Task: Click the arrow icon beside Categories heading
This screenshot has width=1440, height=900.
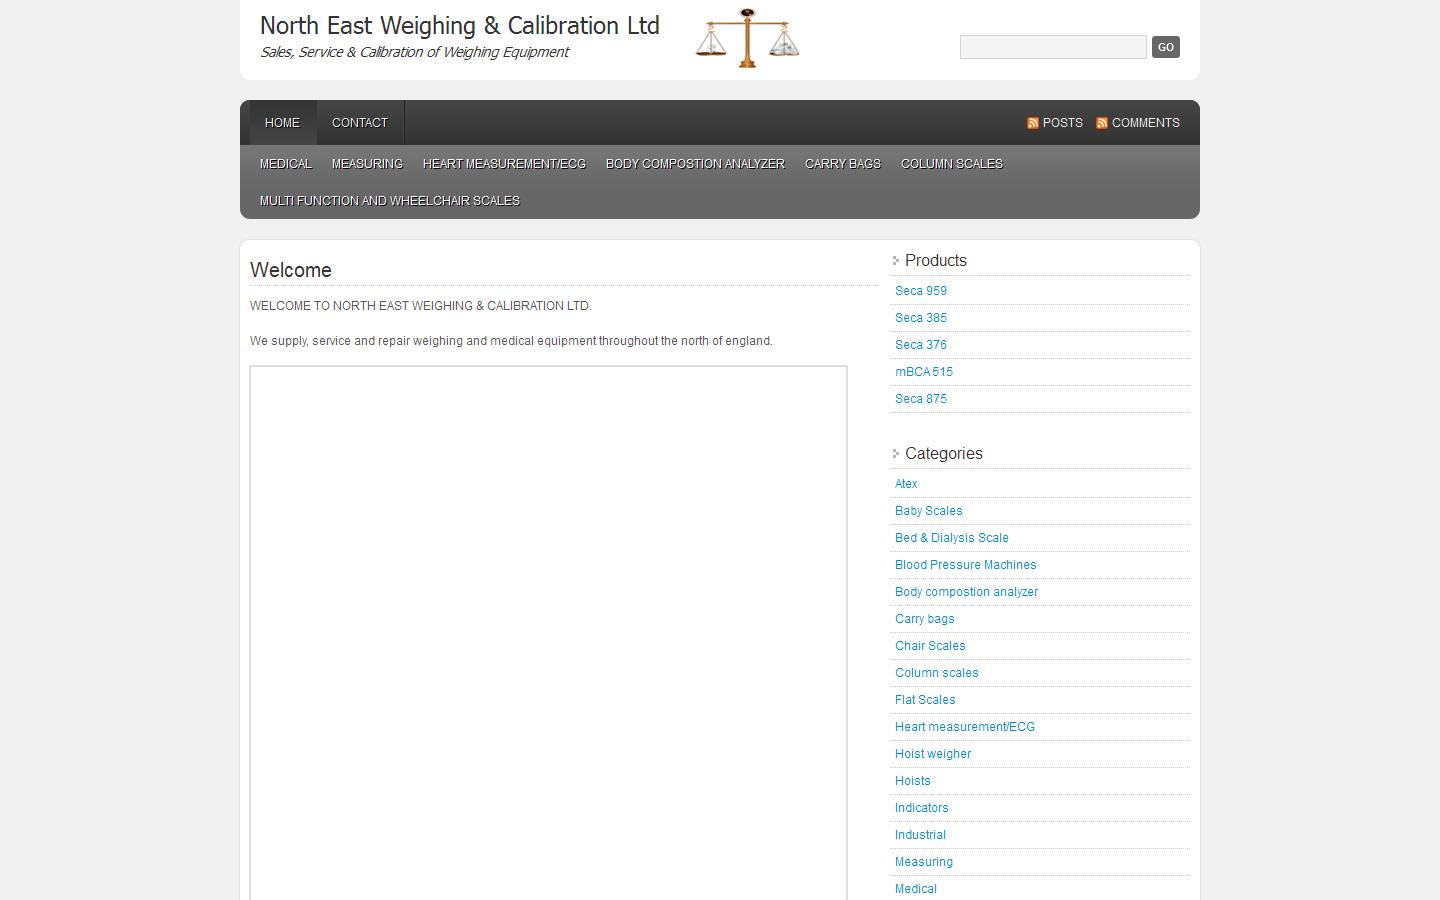Action: pos(894,452)
